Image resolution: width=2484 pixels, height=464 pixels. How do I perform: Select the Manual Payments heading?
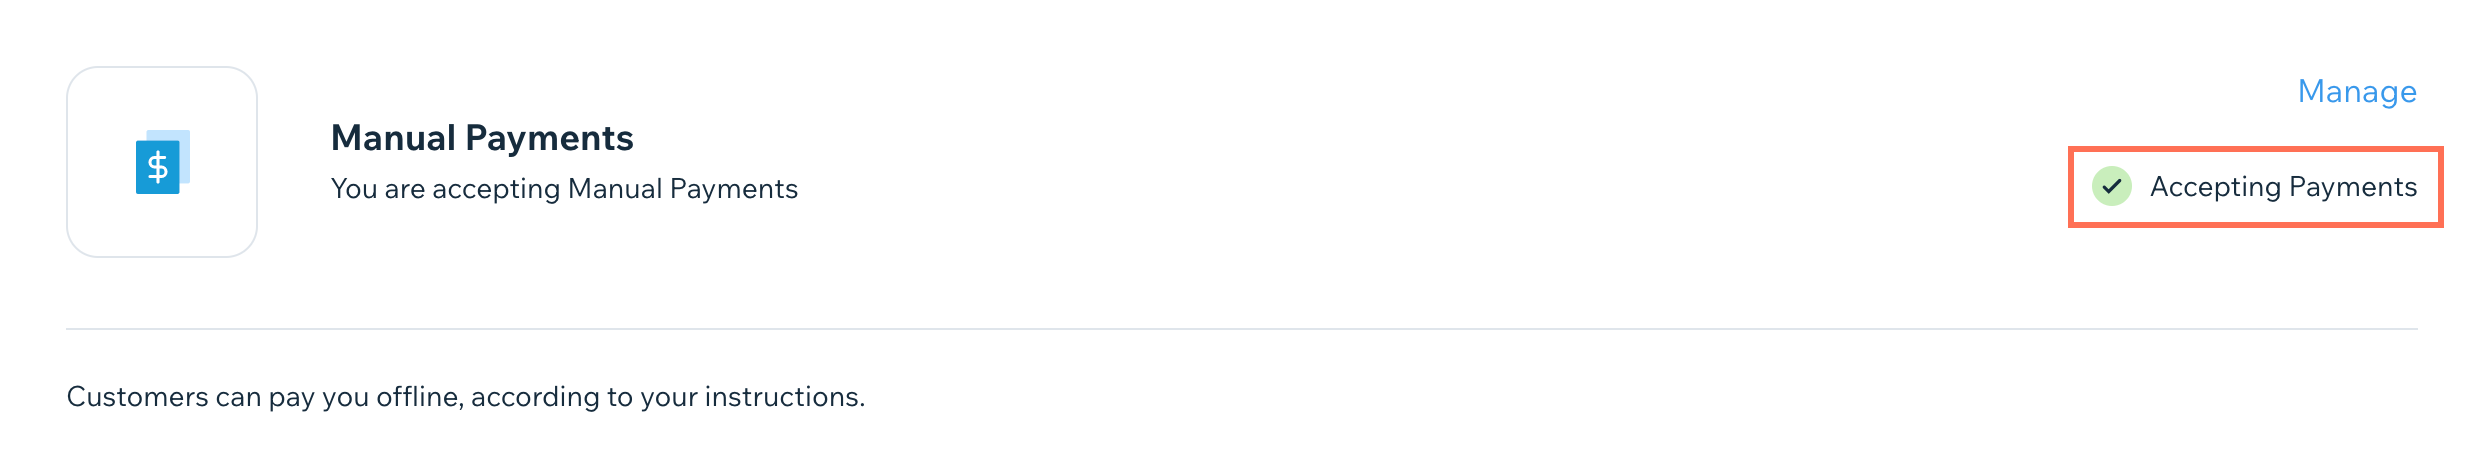click(482, 138)
